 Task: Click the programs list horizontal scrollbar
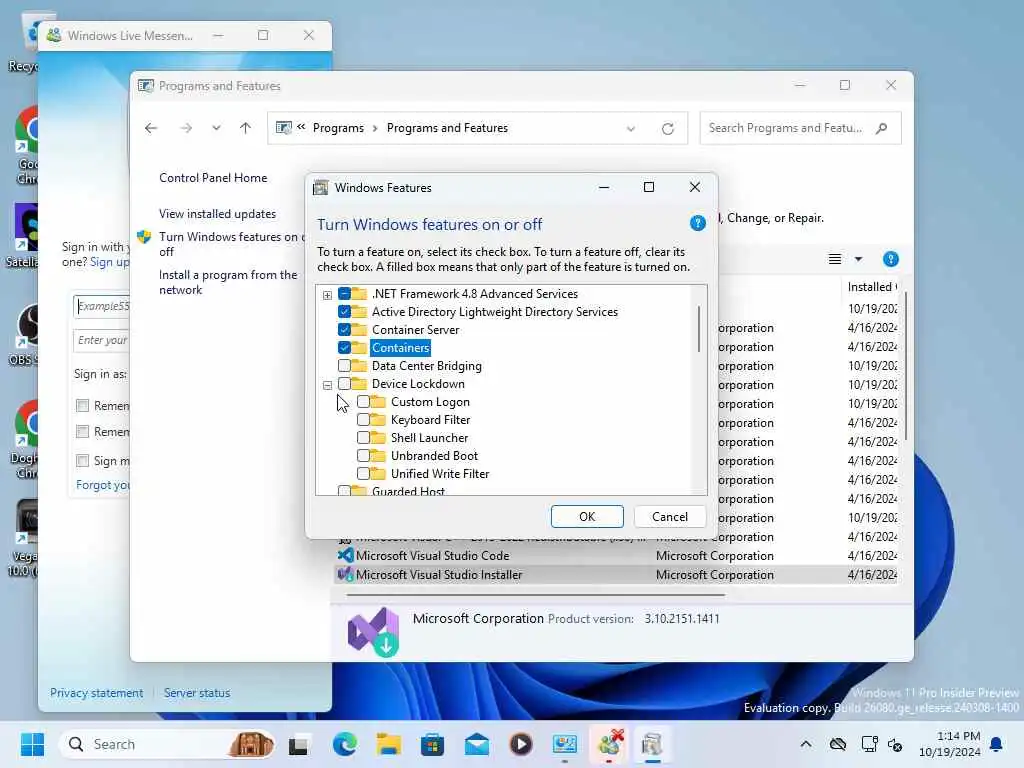pos(536,595)
